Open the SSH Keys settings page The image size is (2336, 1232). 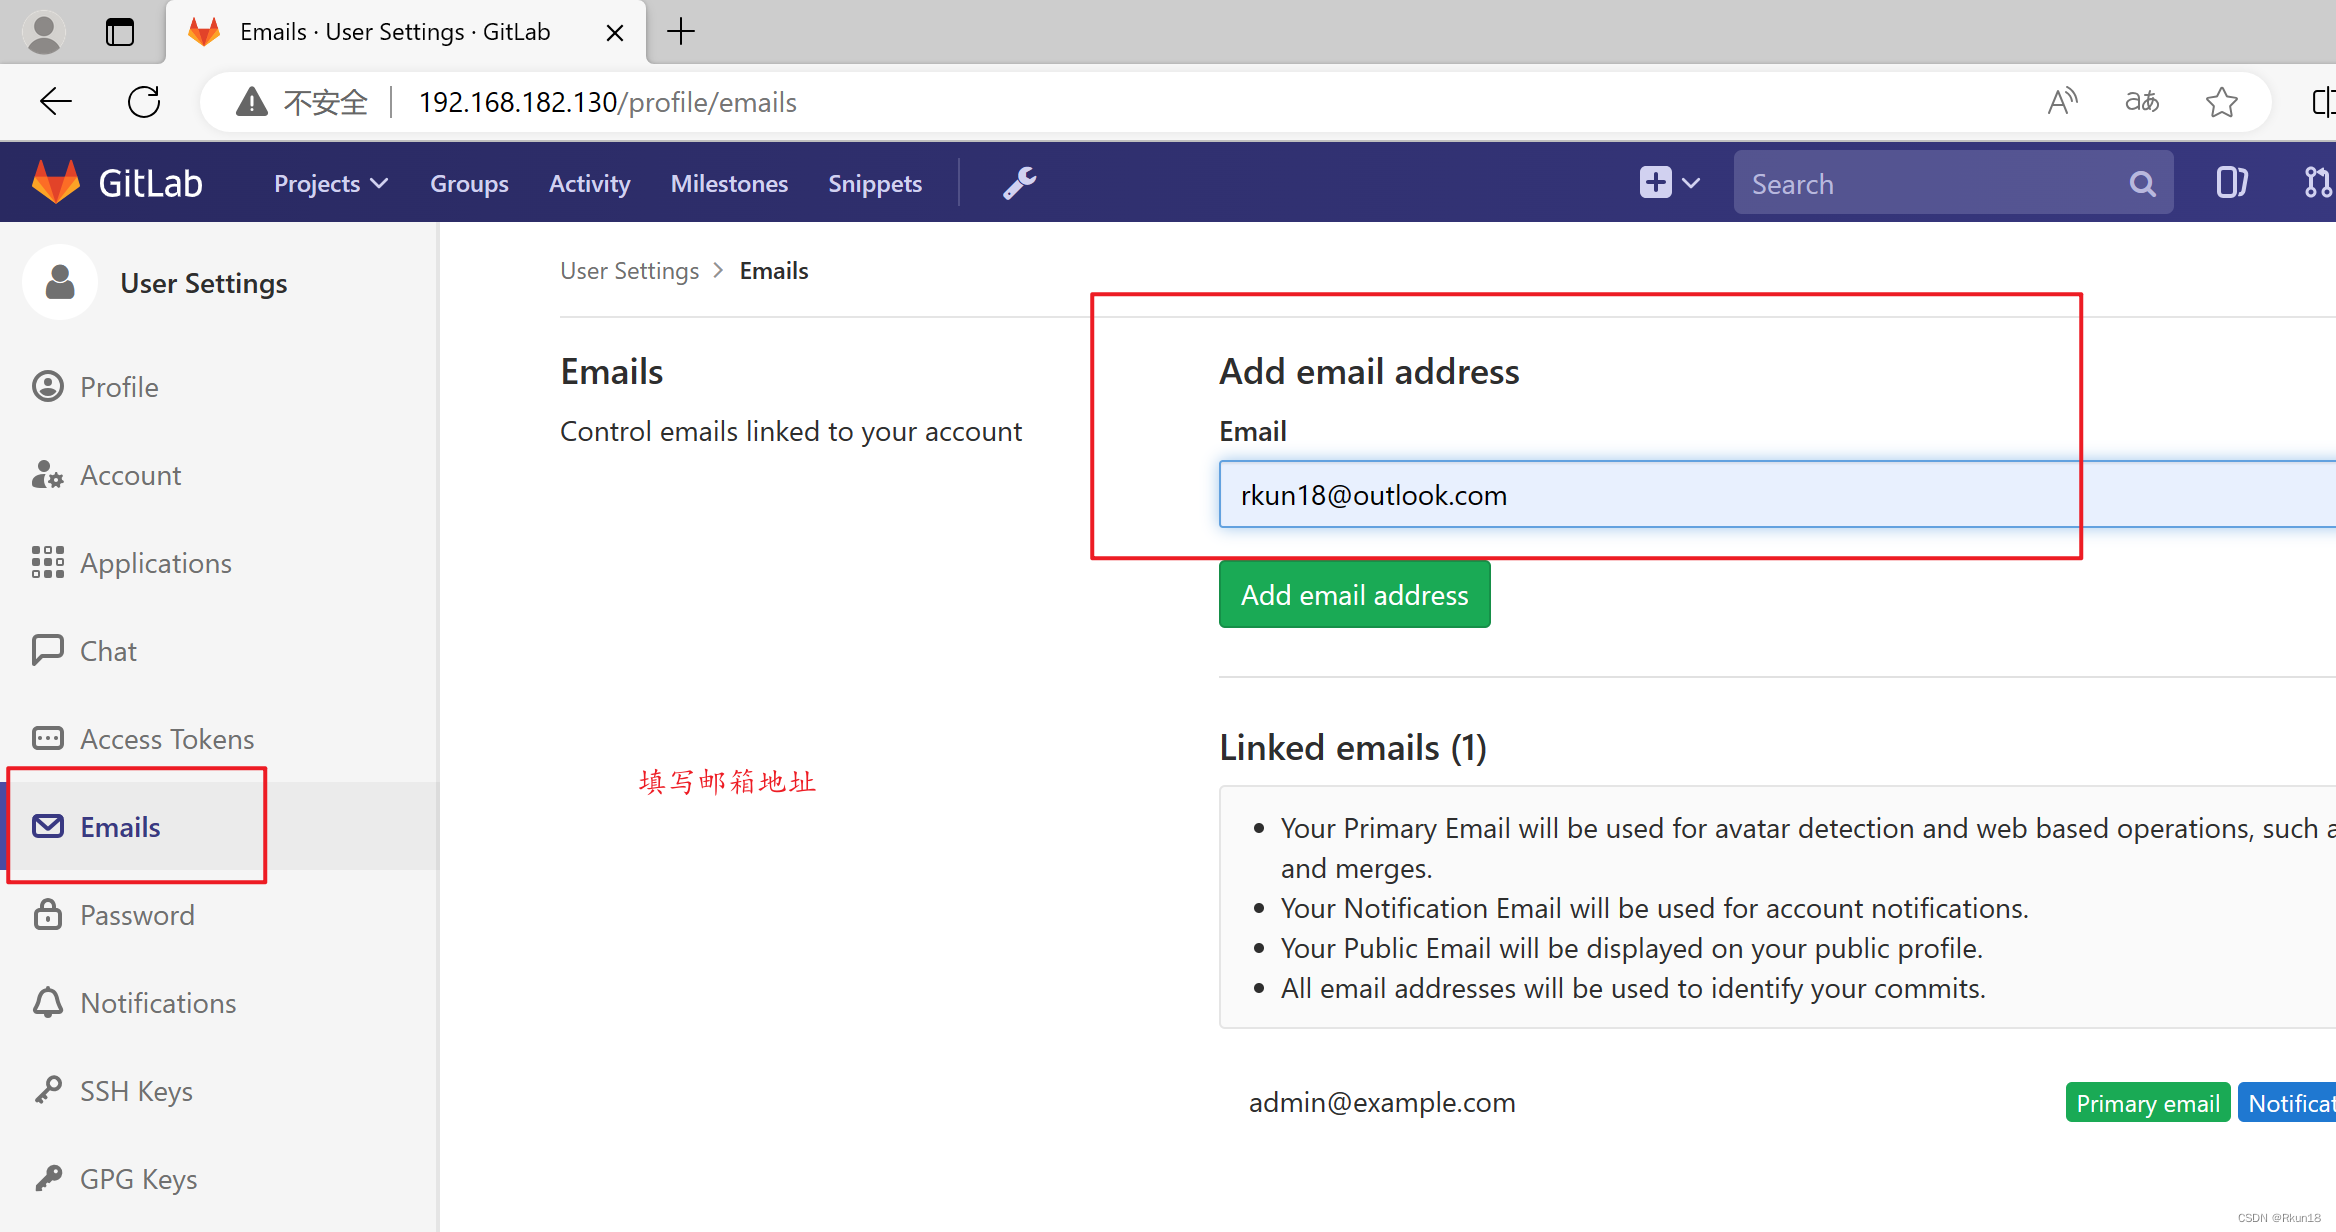click(x=134, y=1090)
